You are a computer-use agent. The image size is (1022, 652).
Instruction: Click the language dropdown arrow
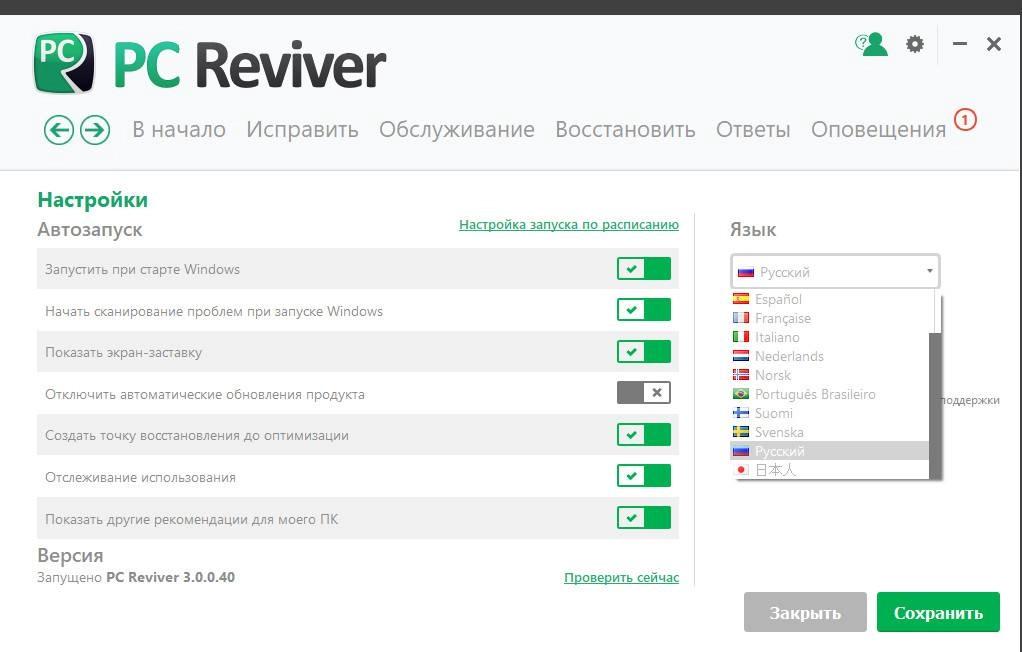pos(929,271)
